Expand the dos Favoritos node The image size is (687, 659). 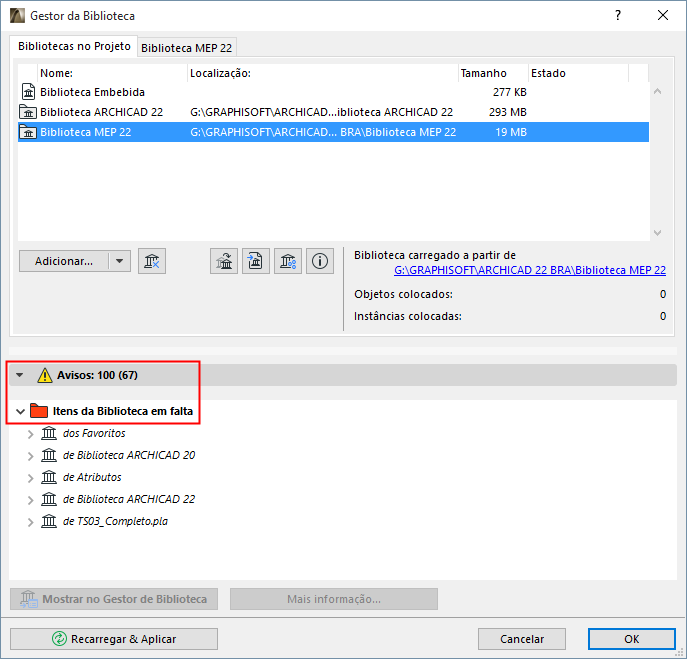30,434
